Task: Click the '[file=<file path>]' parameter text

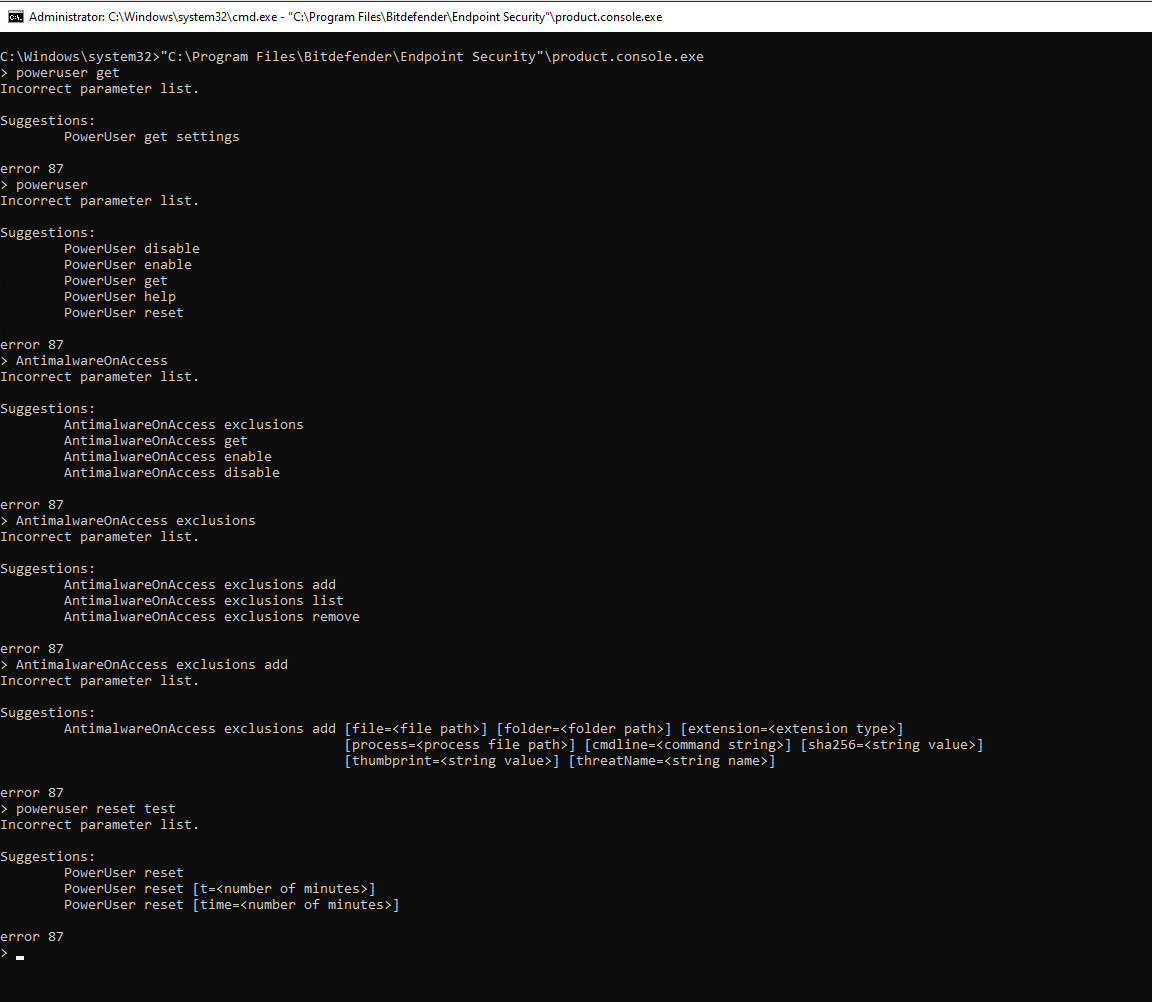Action: 415,729
